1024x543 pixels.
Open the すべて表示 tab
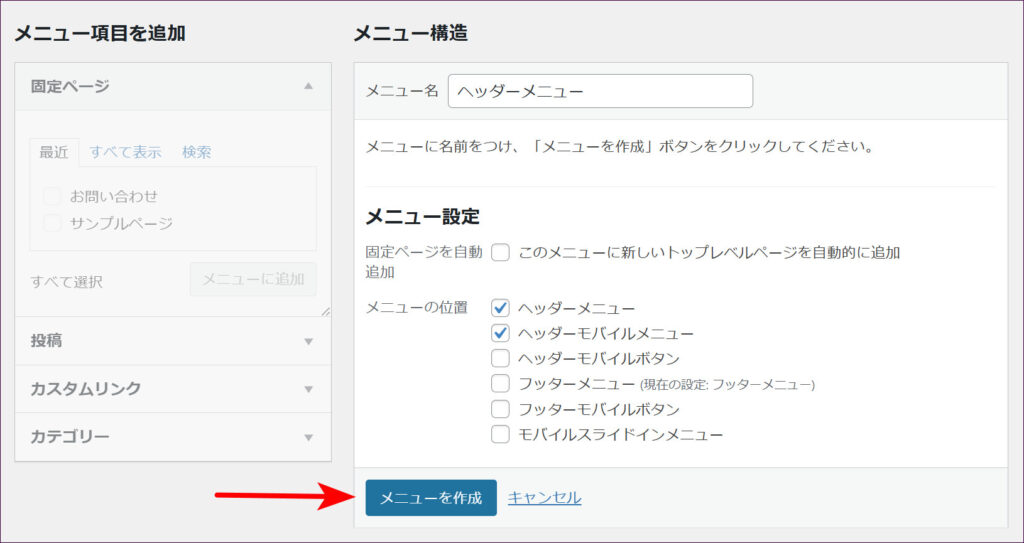click(125, 152)
